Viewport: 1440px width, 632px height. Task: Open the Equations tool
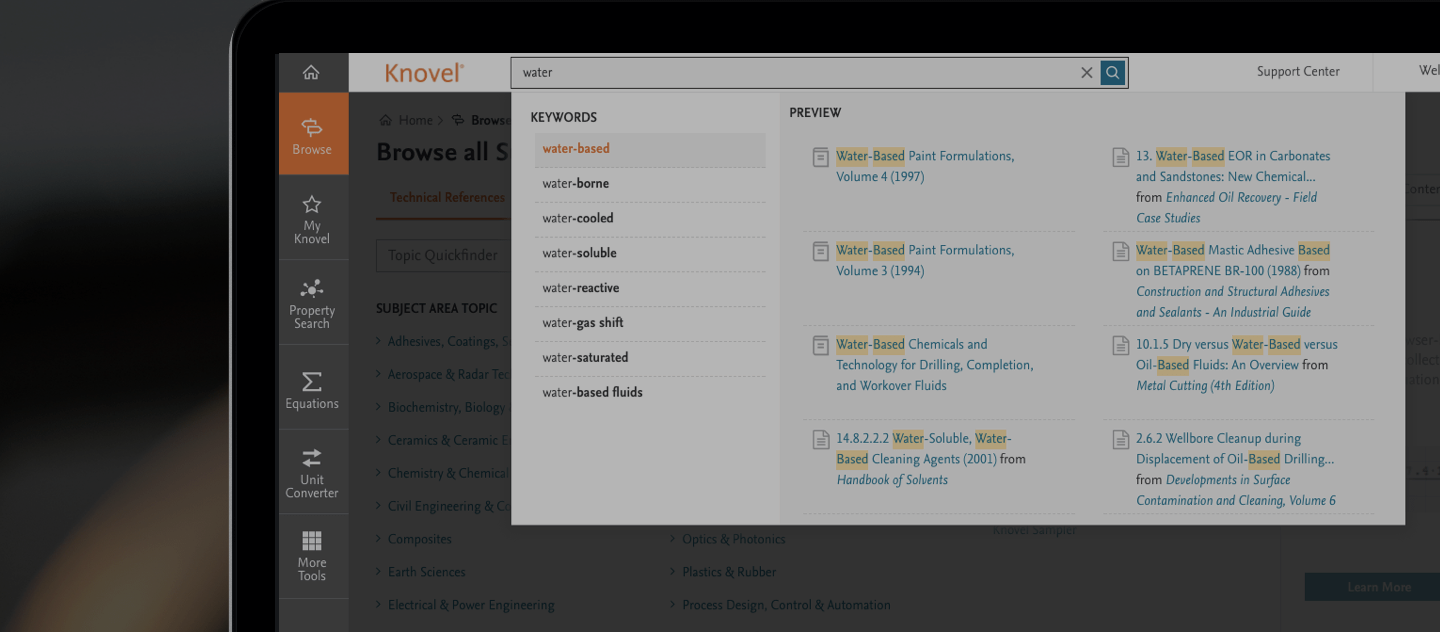point(312,388)
